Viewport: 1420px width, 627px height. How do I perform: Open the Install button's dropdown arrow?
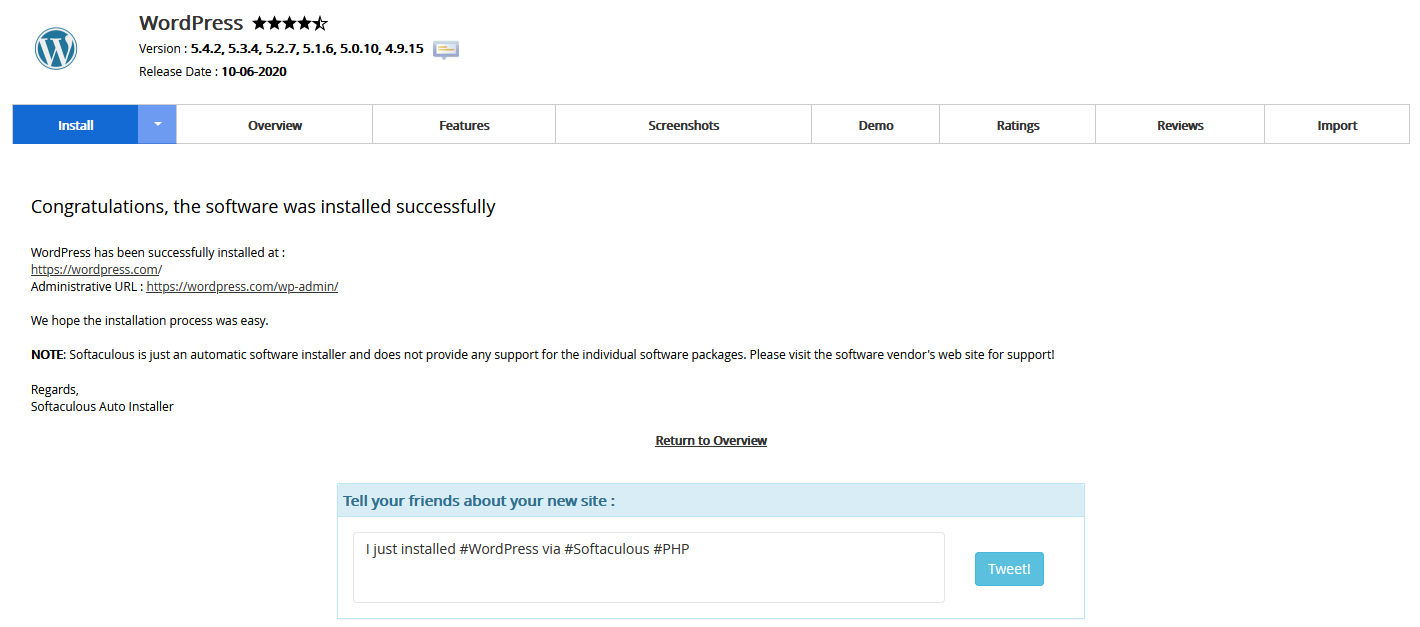click(157, 124)
